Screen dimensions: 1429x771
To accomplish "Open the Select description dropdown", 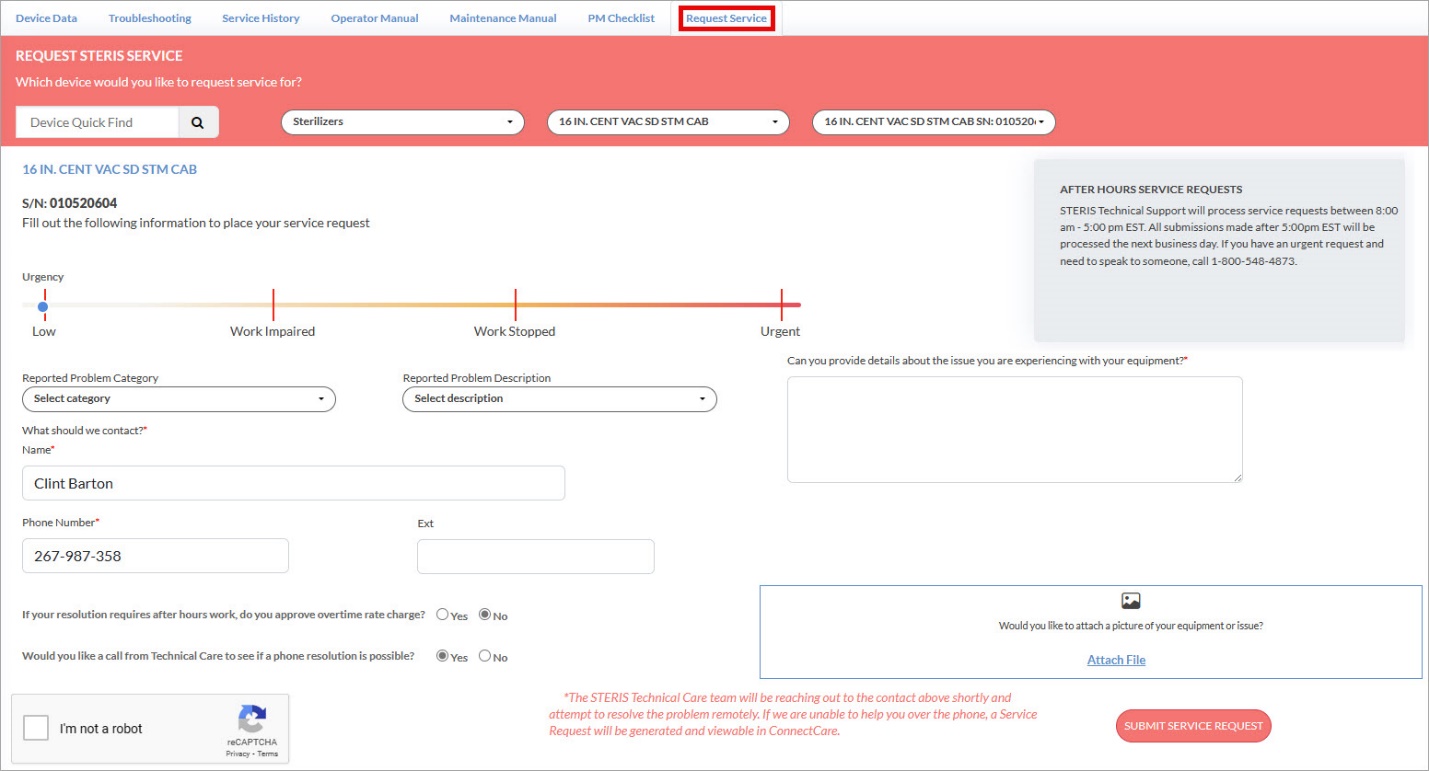I will point(560,399).
